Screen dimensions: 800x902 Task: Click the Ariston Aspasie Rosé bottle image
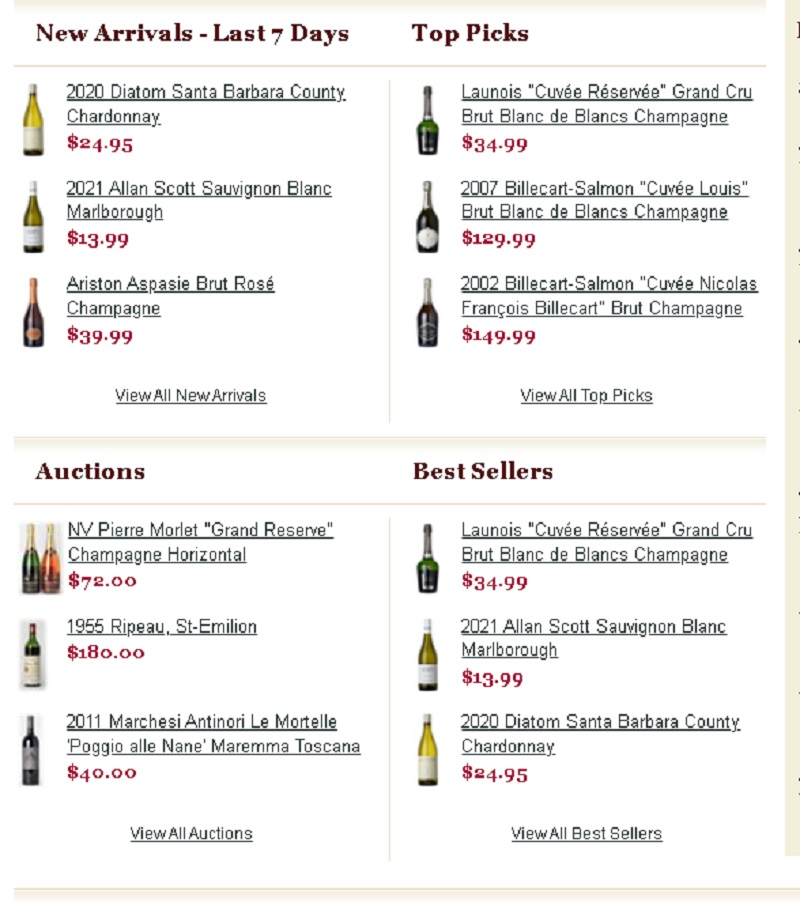(x=33, y=312)
